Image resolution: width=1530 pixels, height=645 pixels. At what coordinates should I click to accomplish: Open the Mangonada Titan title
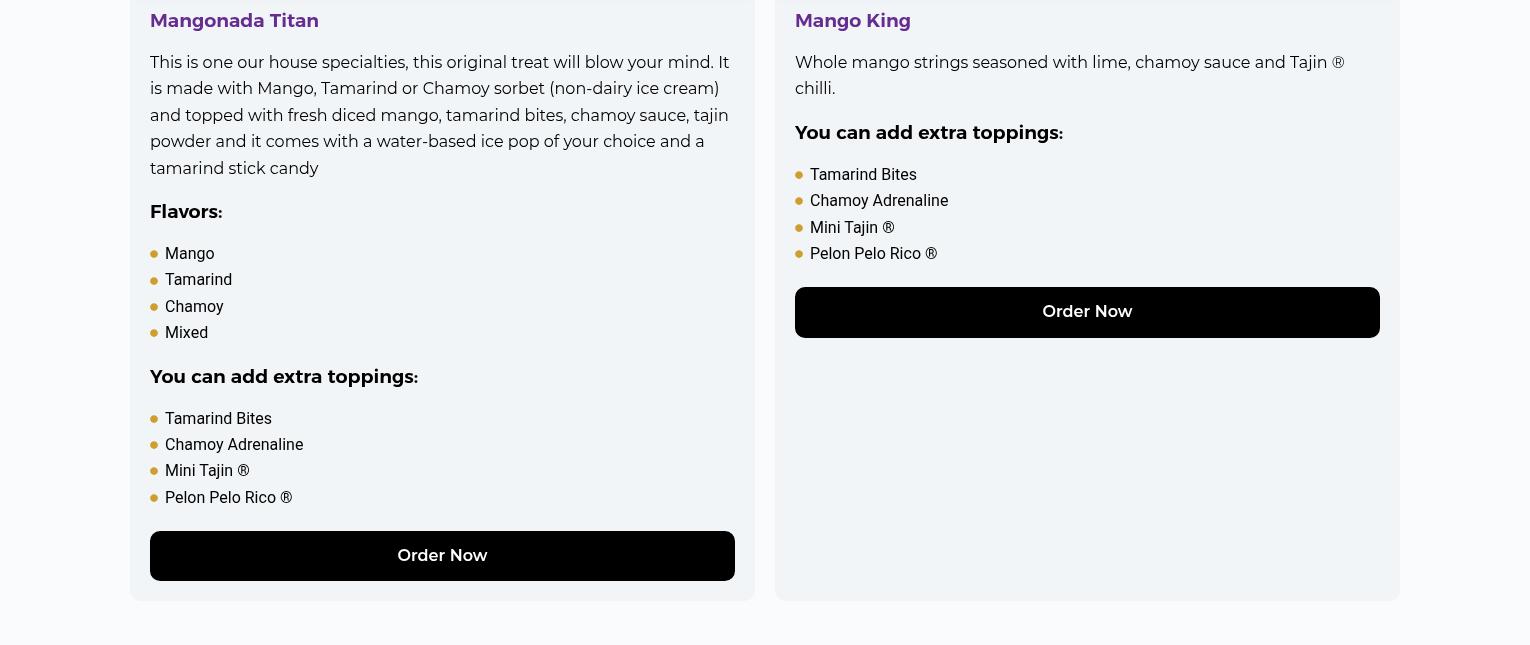pyautogui.click(x=234, y=21)
